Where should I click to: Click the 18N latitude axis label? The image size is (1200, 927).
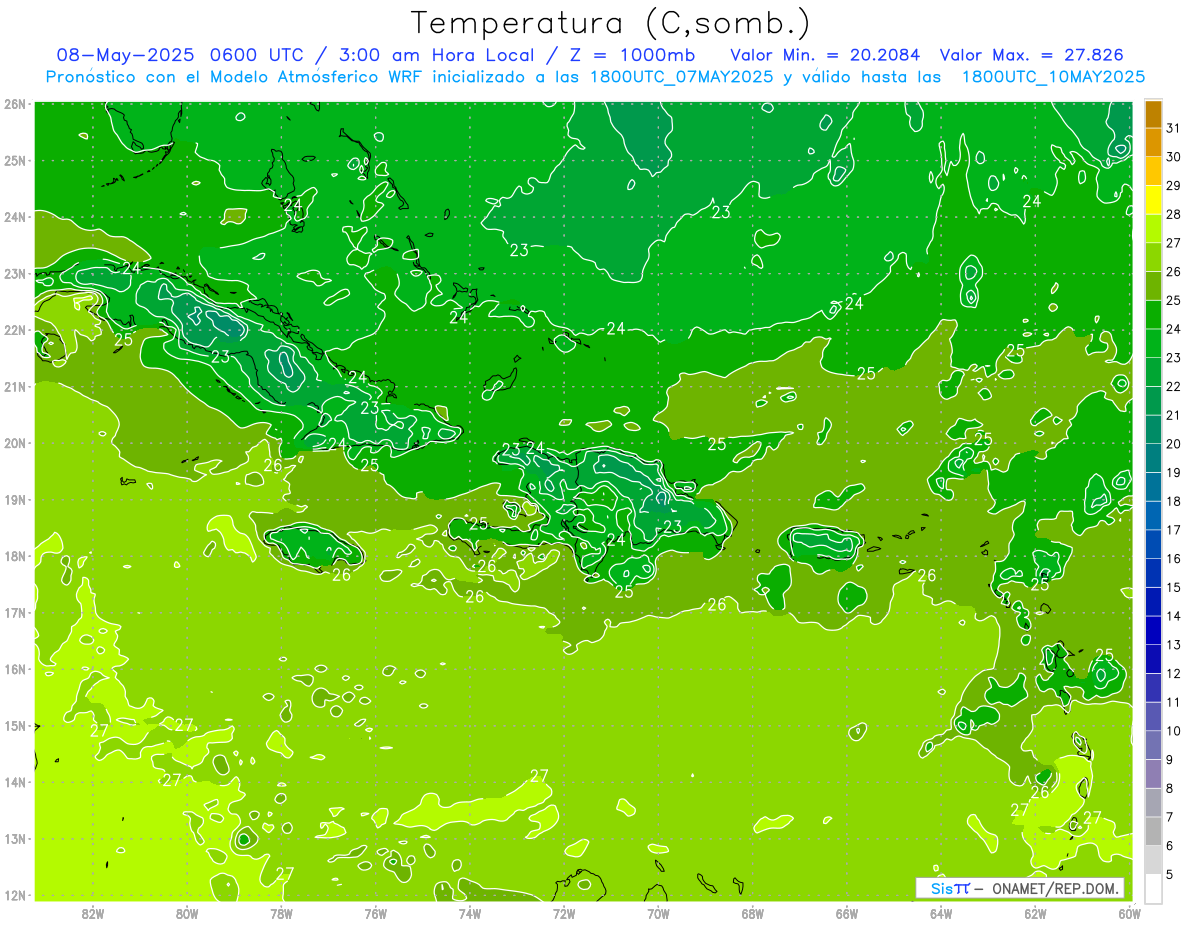tap(14, 556)
